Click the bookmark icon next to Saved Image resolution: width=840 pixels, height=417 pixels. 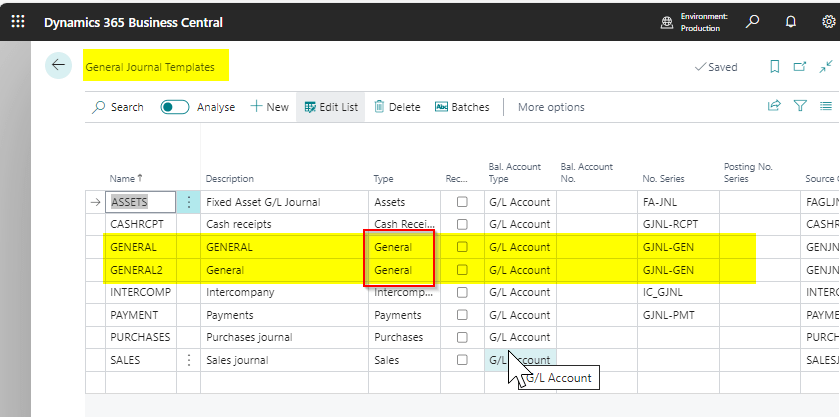774,67
